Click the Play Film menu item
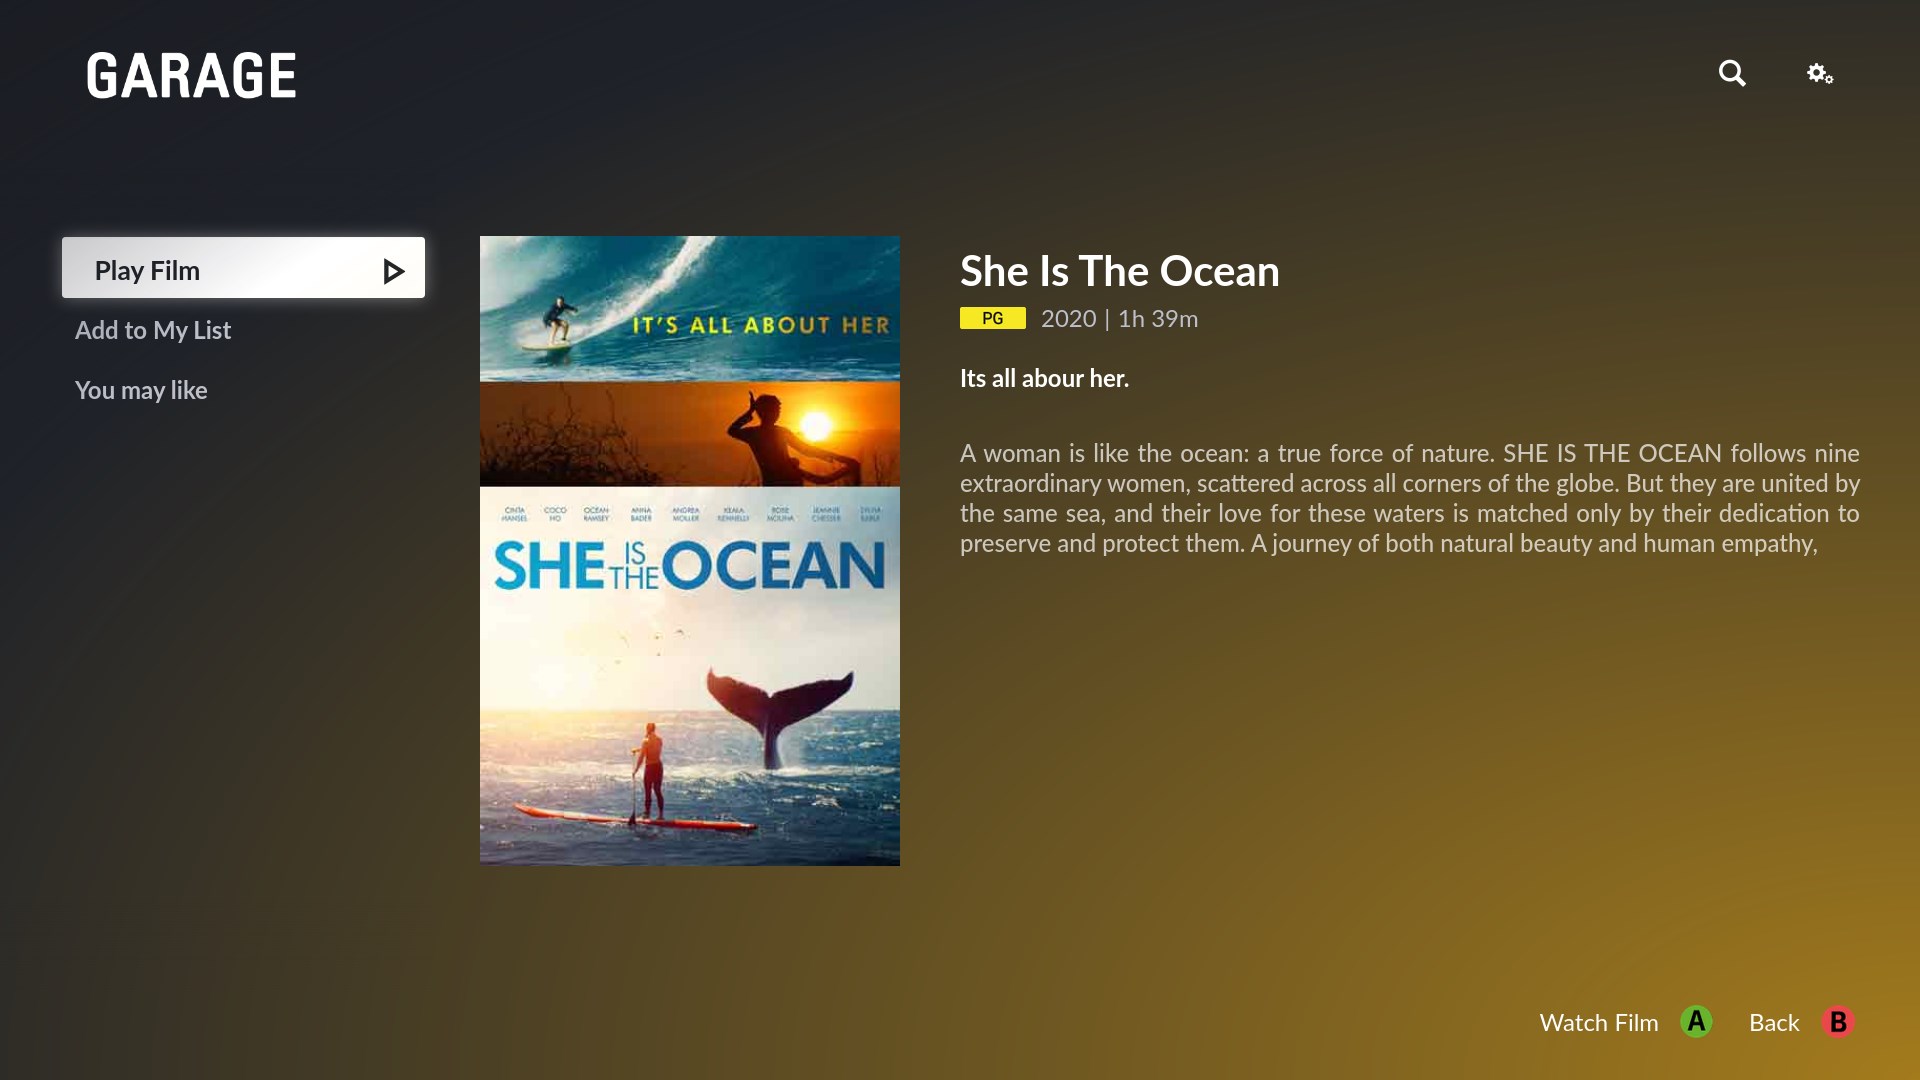 pos(244,269)
